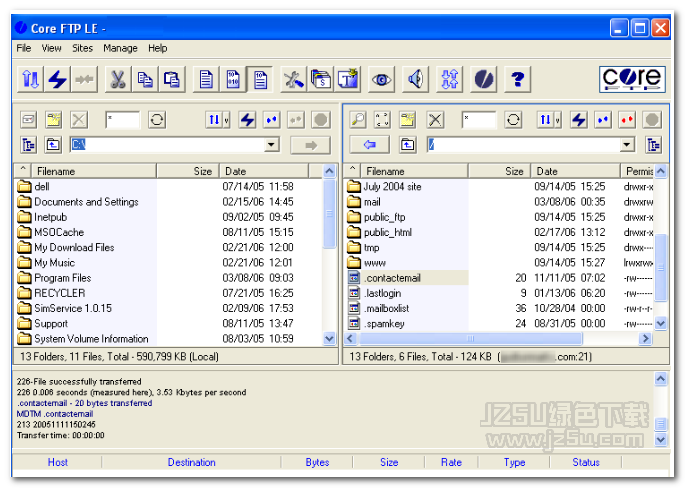Image resolution: width=685 pixels, height=488 pixels.
Task: Click the local panel filter input field
Action: [x=123, y=120]
